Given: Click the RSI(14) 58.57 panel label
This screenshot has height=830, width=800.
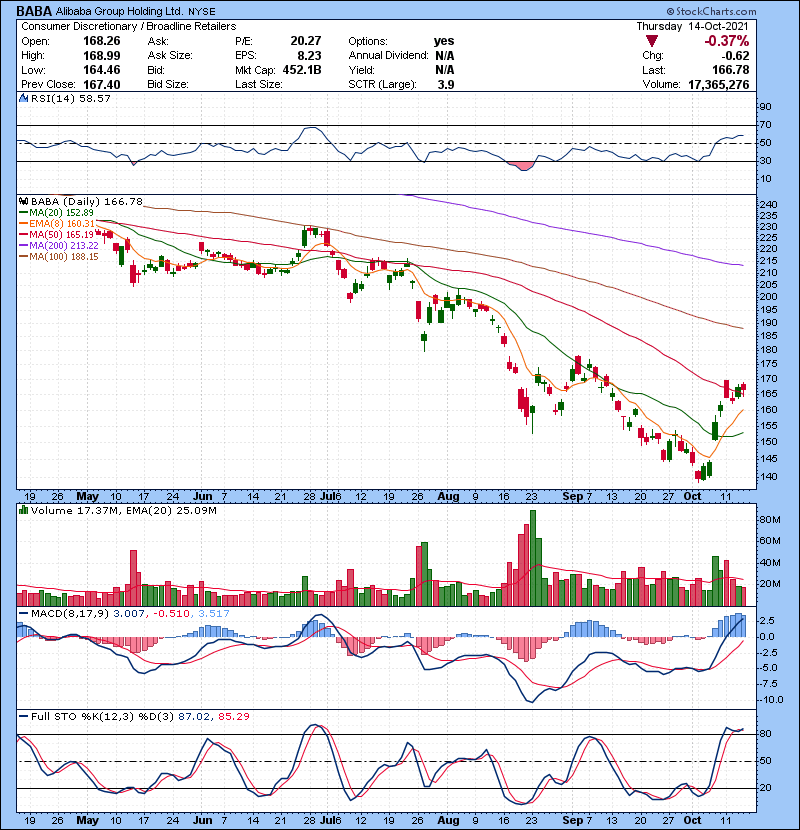Looking at the screenshot, I should (70, 98).
